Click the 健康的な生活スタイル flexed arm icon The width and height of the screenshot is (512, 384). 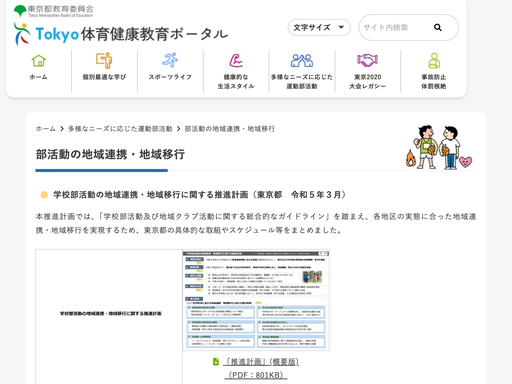tap(236, 60)
